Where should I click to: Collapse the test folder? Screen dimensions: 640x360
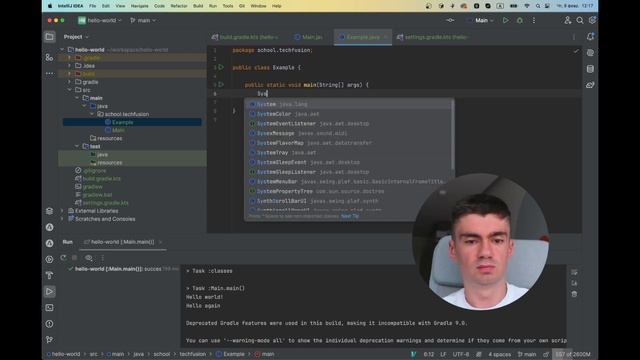[77, 146]
